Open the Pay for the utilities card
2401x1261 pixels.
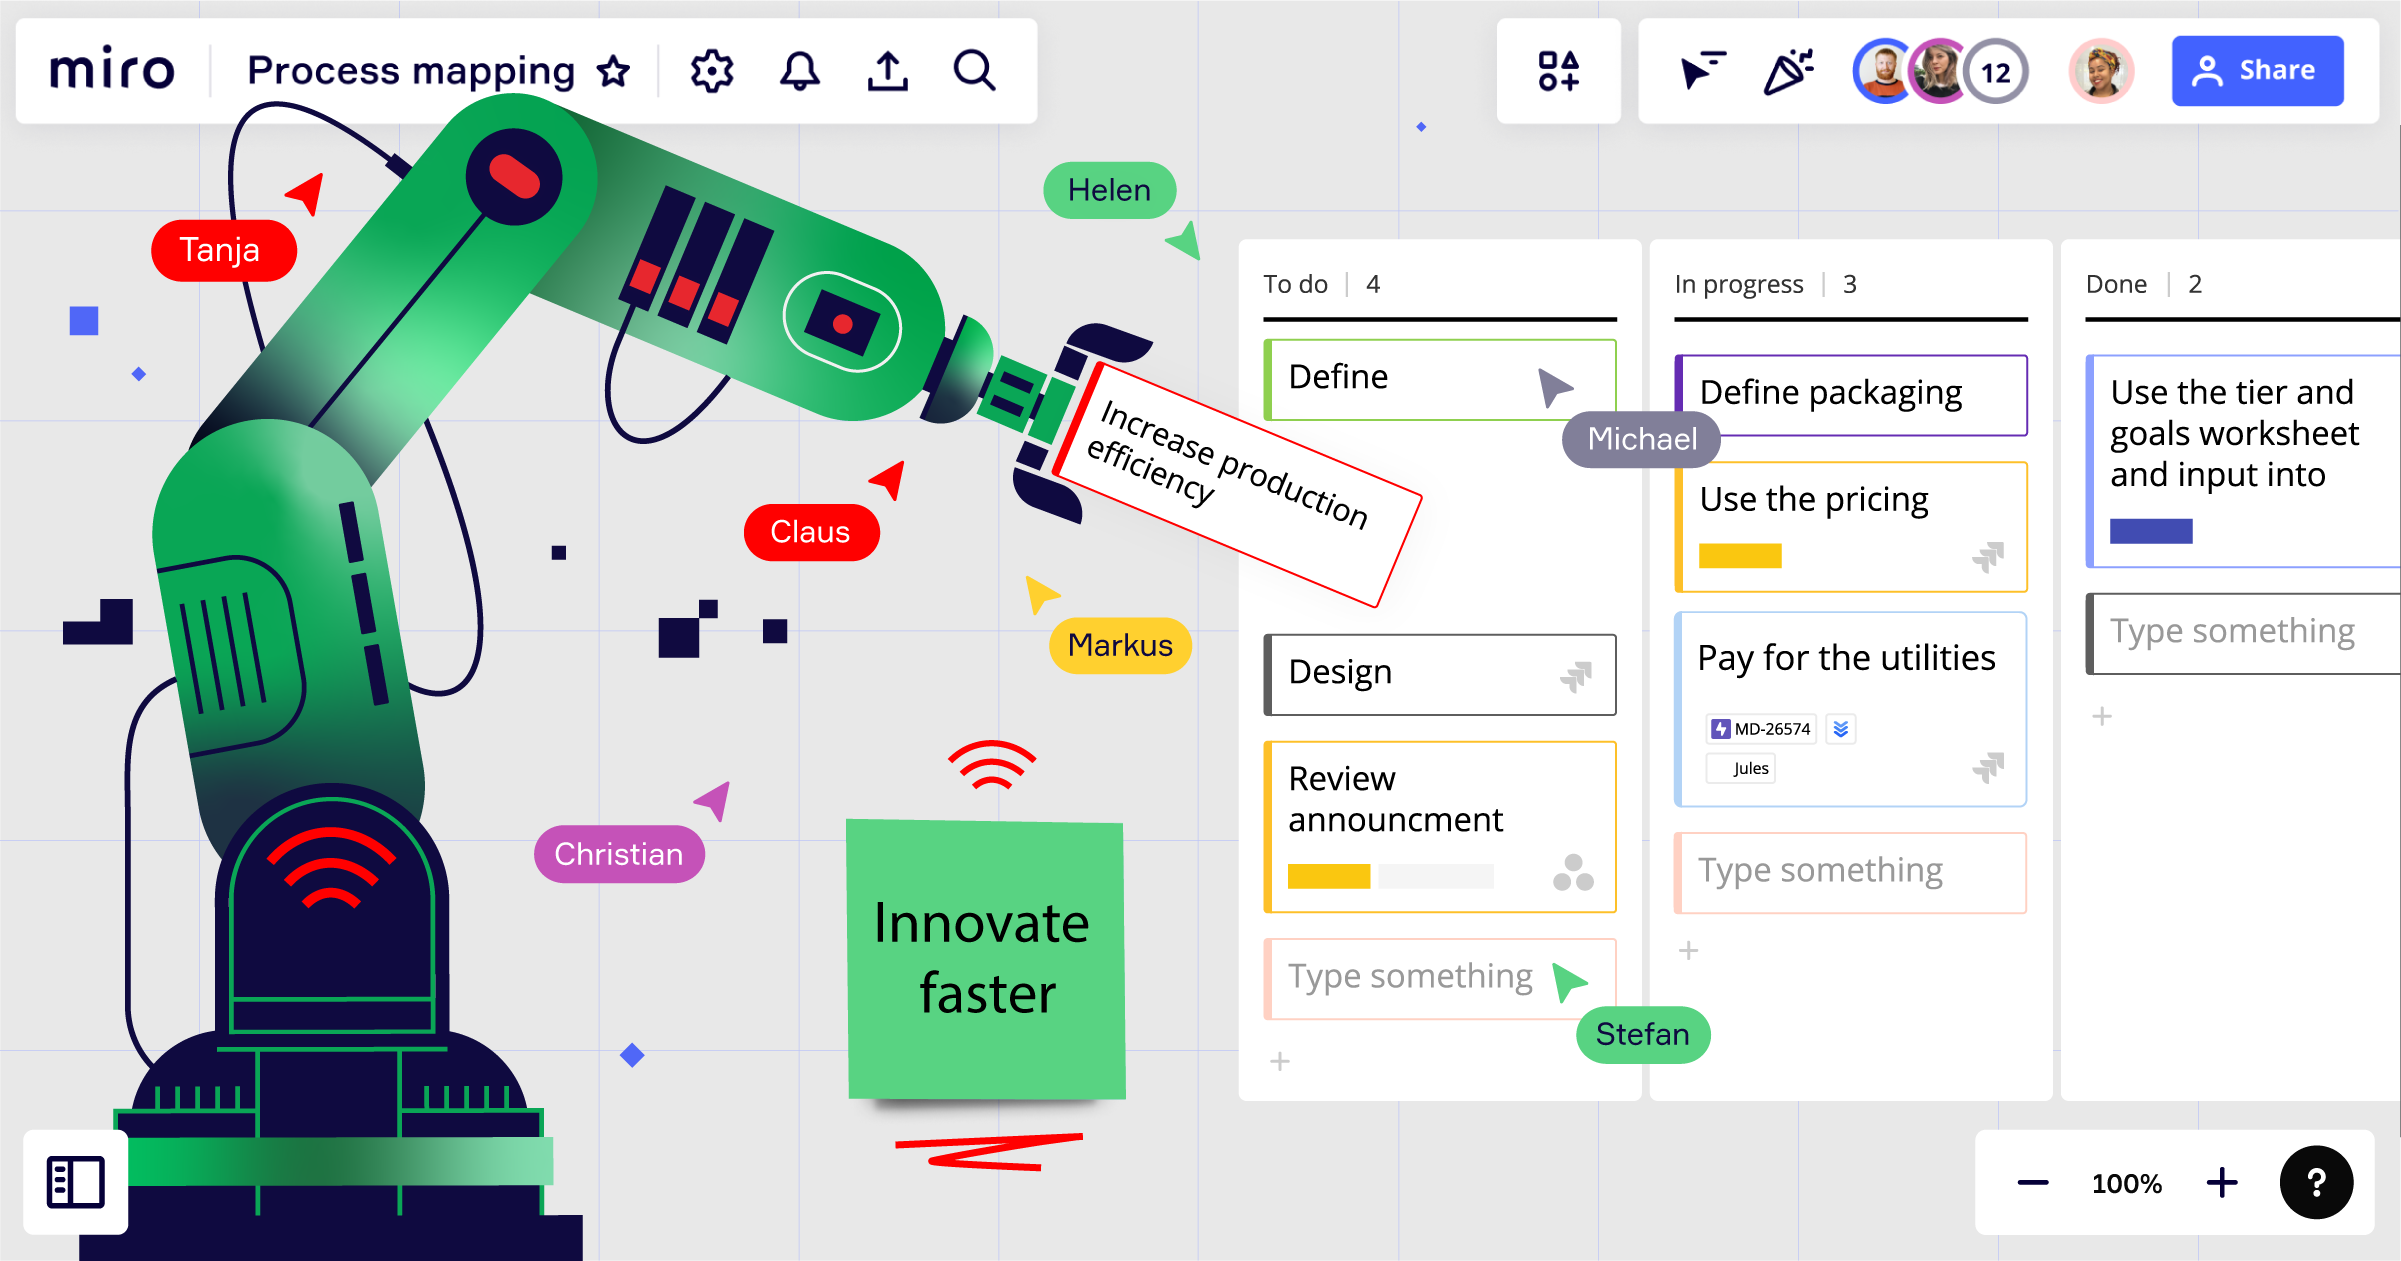click(1846, 658)
